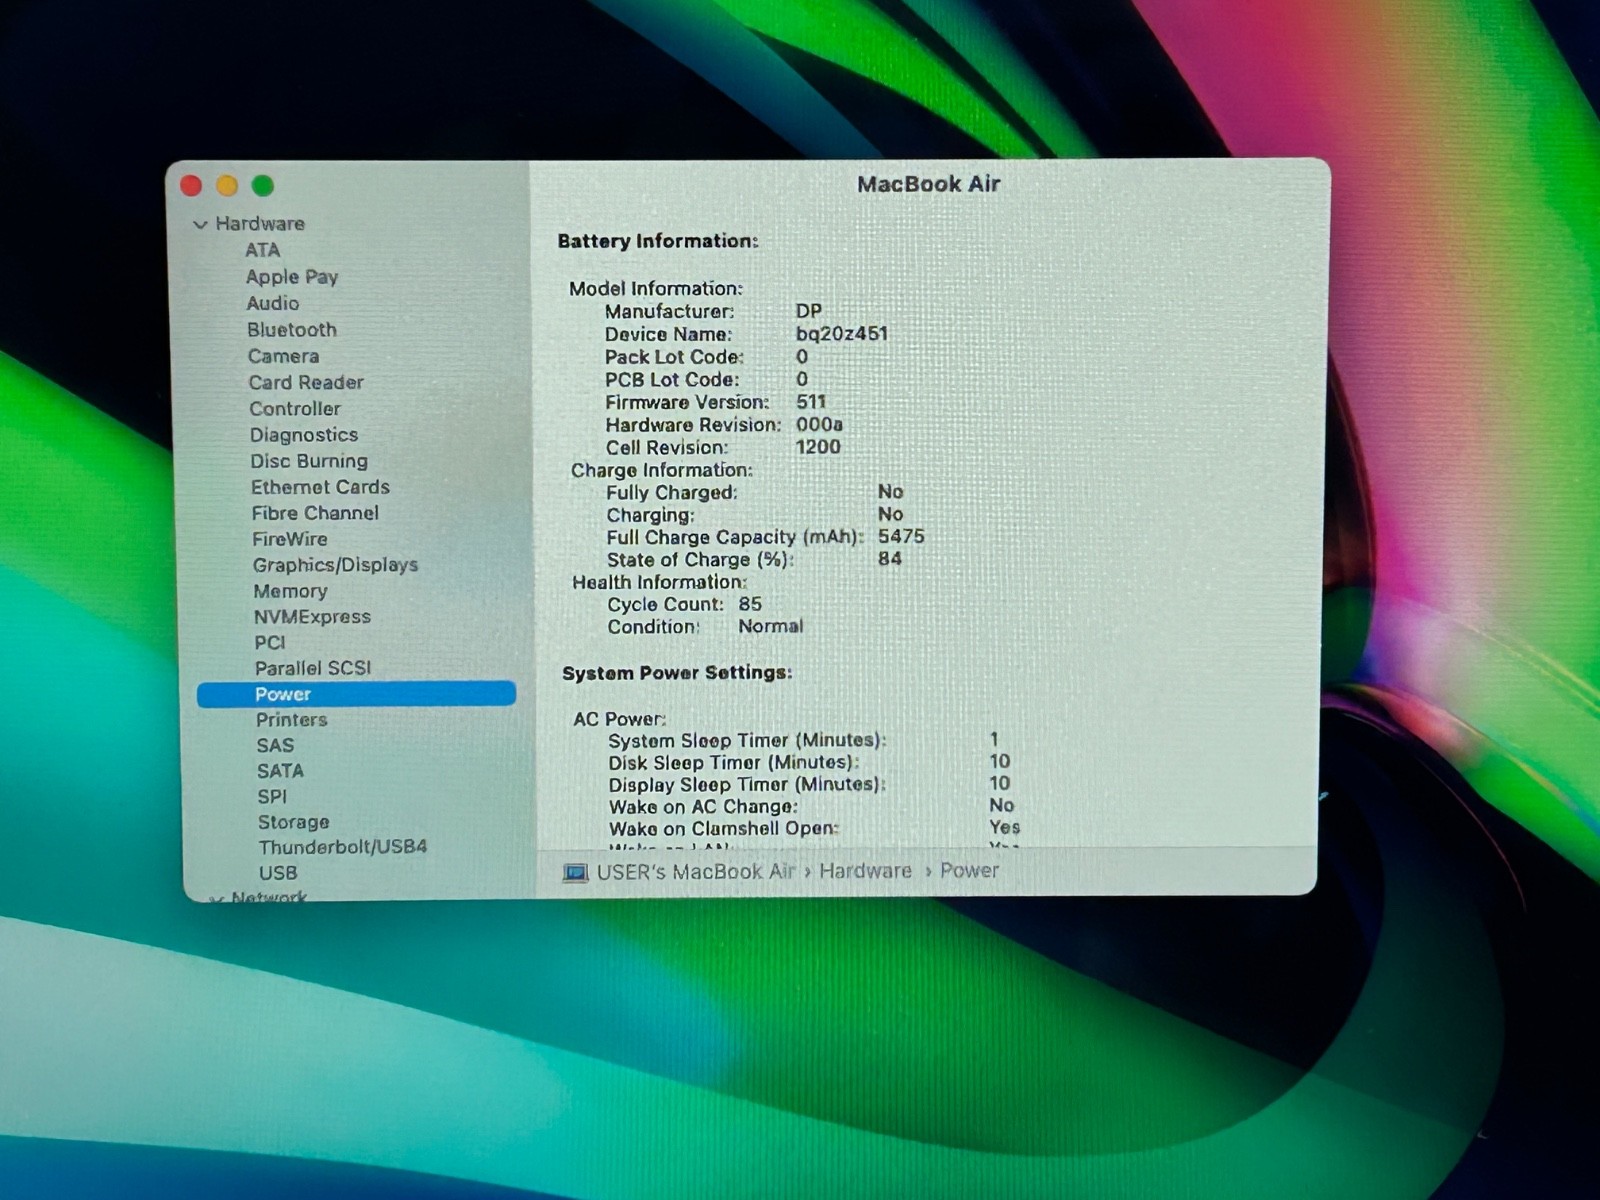1600x1200 pixels.
Task: View Storage information
Action: pyautogui.click(x=293, y=822)
